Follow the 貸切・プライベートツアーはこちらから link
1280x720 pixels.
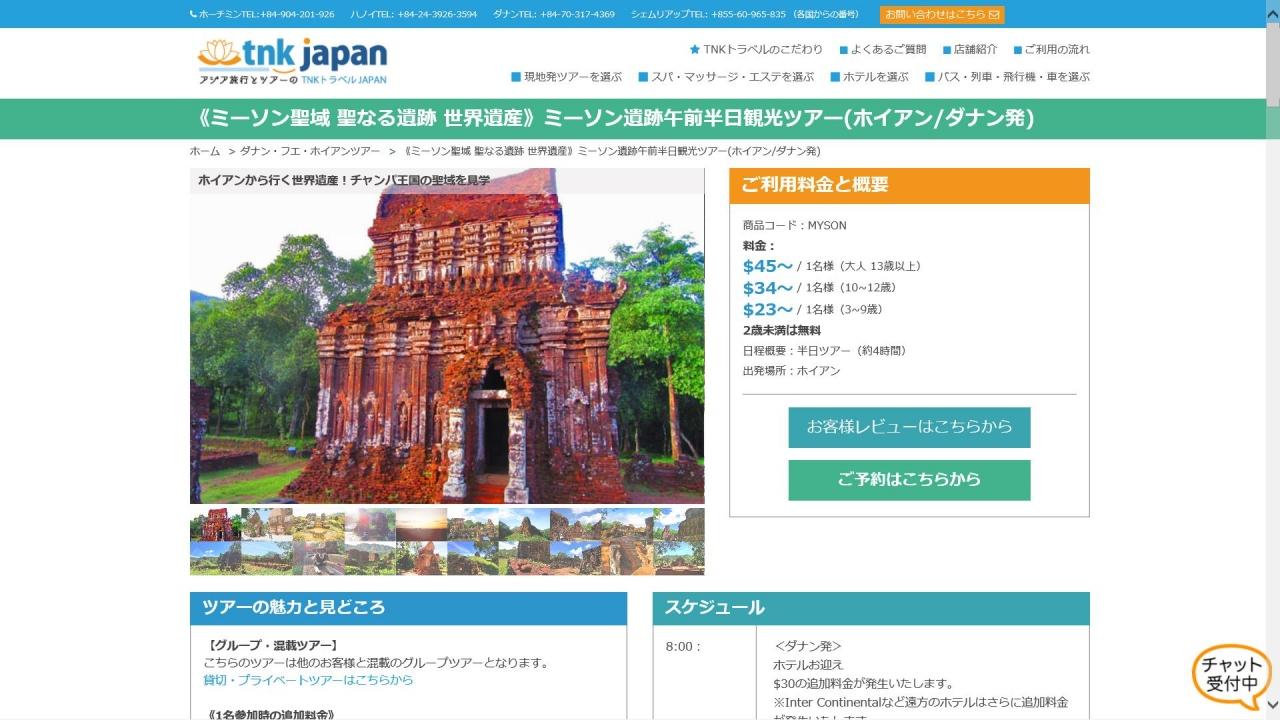(308, 680)
